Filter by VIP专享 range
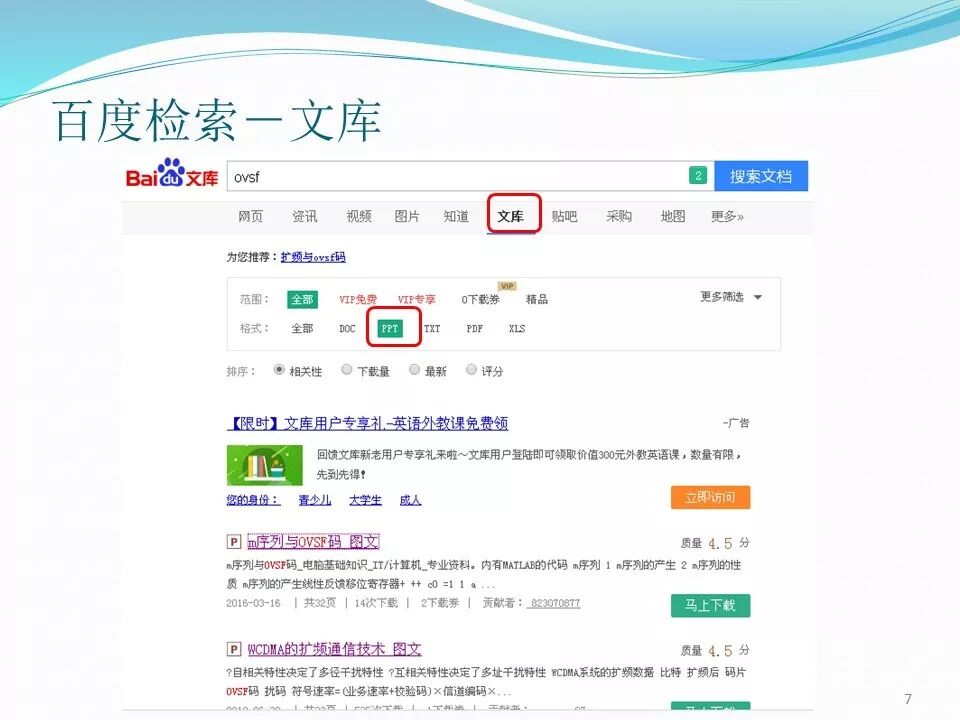960x720 pixels. pos(416,299)
